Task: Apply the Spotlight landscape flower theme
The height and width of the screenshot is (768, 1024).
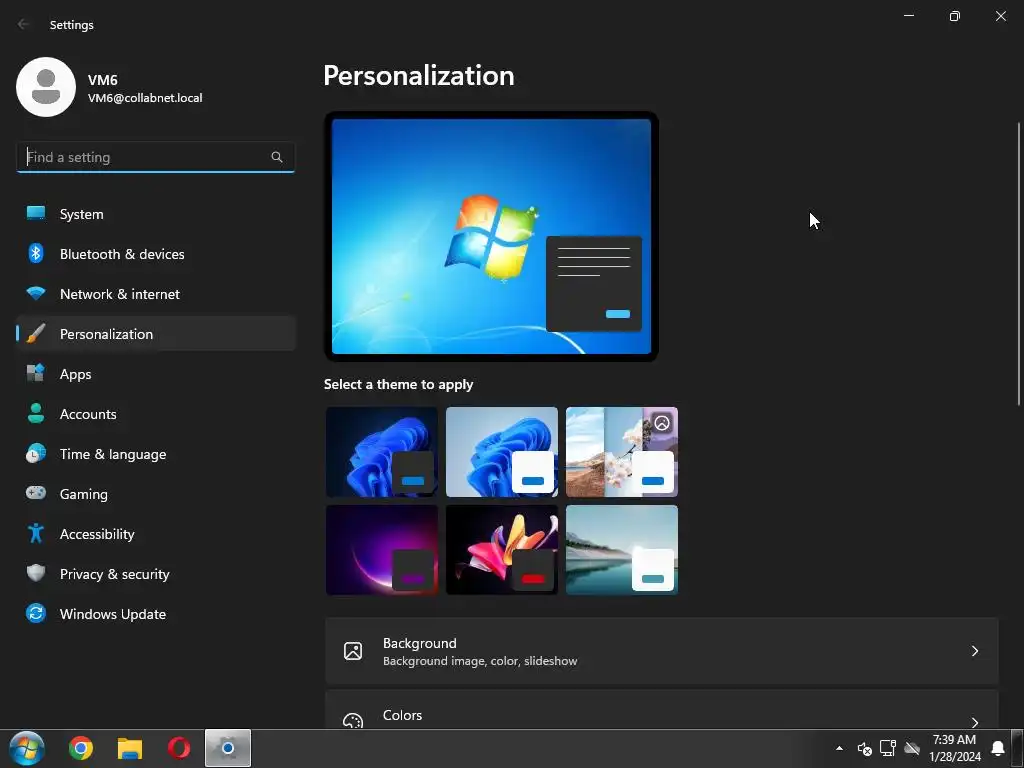Action: pyautogui.click(x=622, y=452)
